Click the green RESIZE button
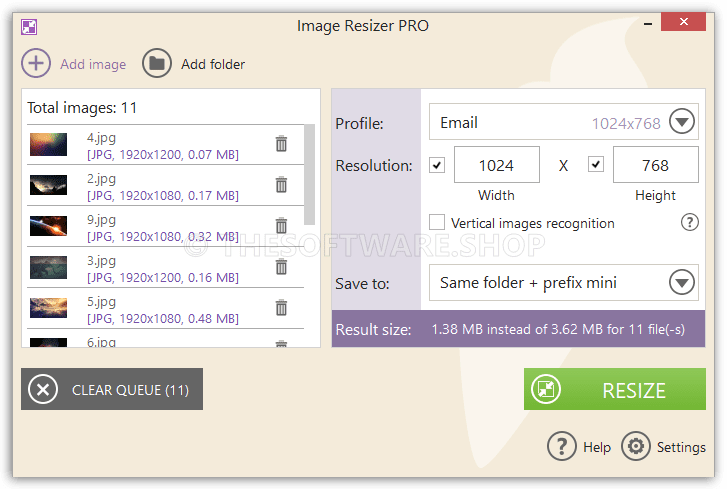Screen dimensions: 727x489 [x=615, y=389]
